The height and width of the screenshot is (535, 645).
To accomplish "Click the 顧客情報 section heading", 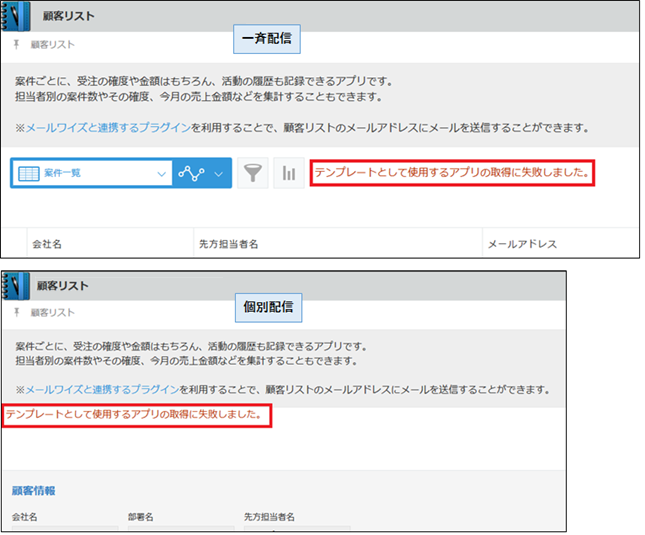I will tap(33, 491).
